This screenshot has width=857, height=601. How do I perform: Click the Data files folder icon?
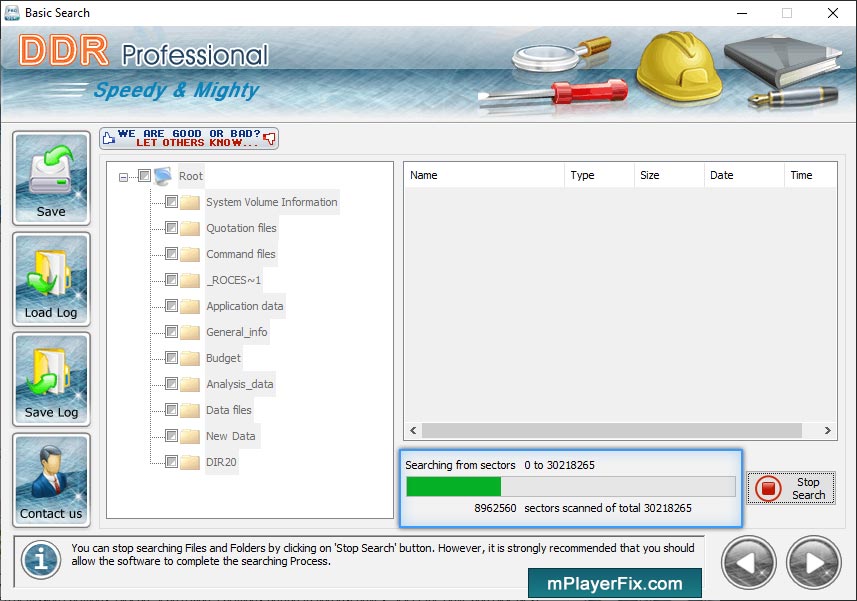tap(190, 410)
